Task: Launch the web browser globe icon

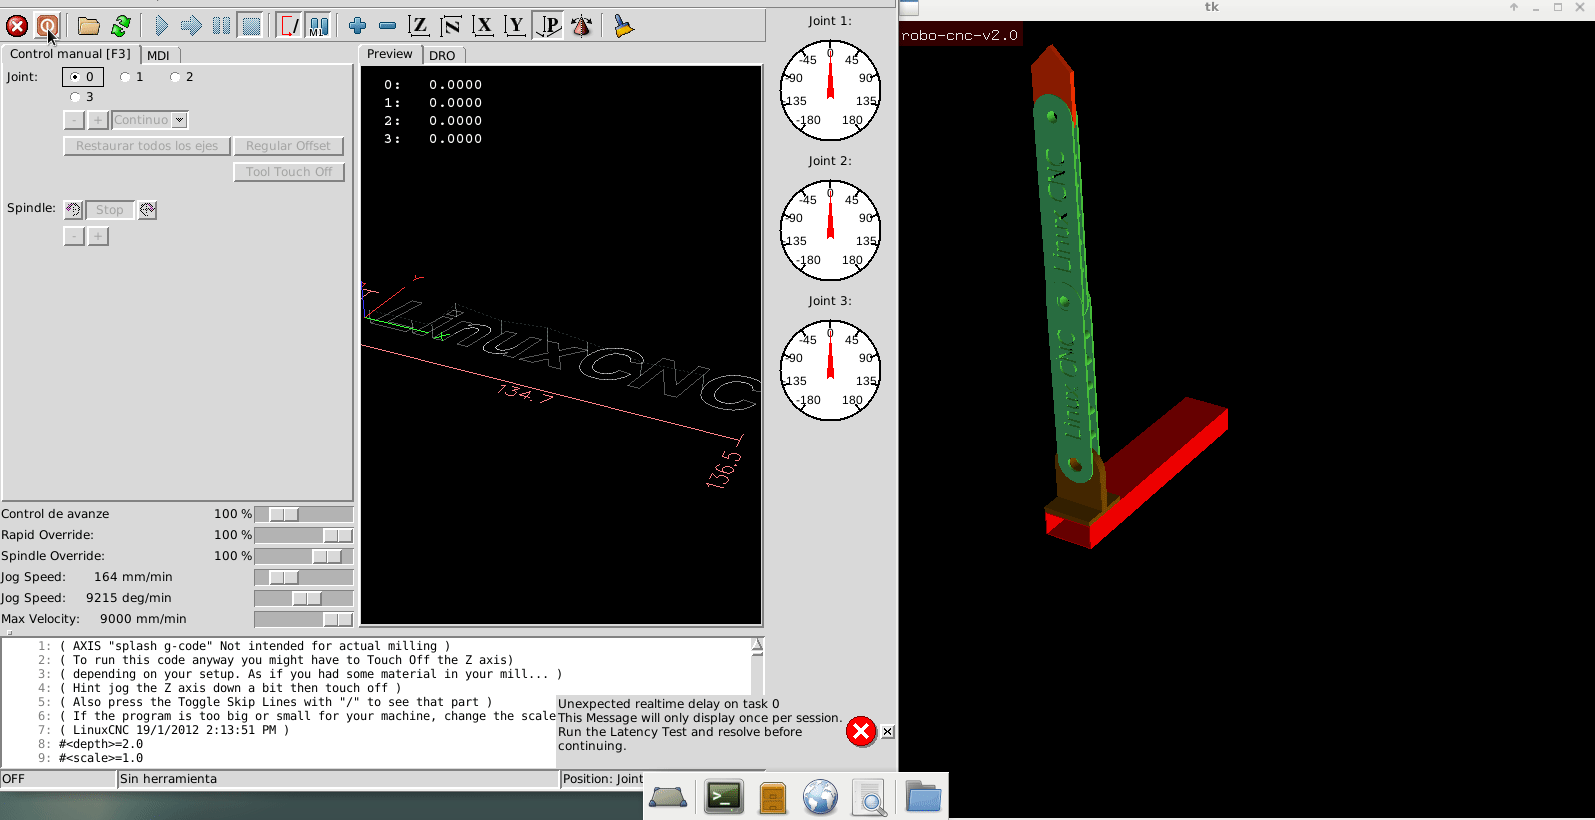Action: click(x=821, y=797)
